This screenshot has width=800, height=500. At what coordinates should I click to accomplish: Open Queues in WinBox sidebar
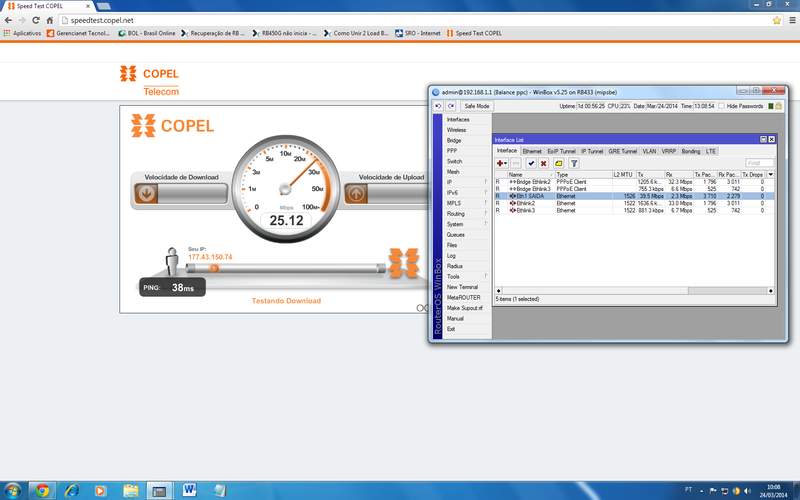click(x=456, y=235)
